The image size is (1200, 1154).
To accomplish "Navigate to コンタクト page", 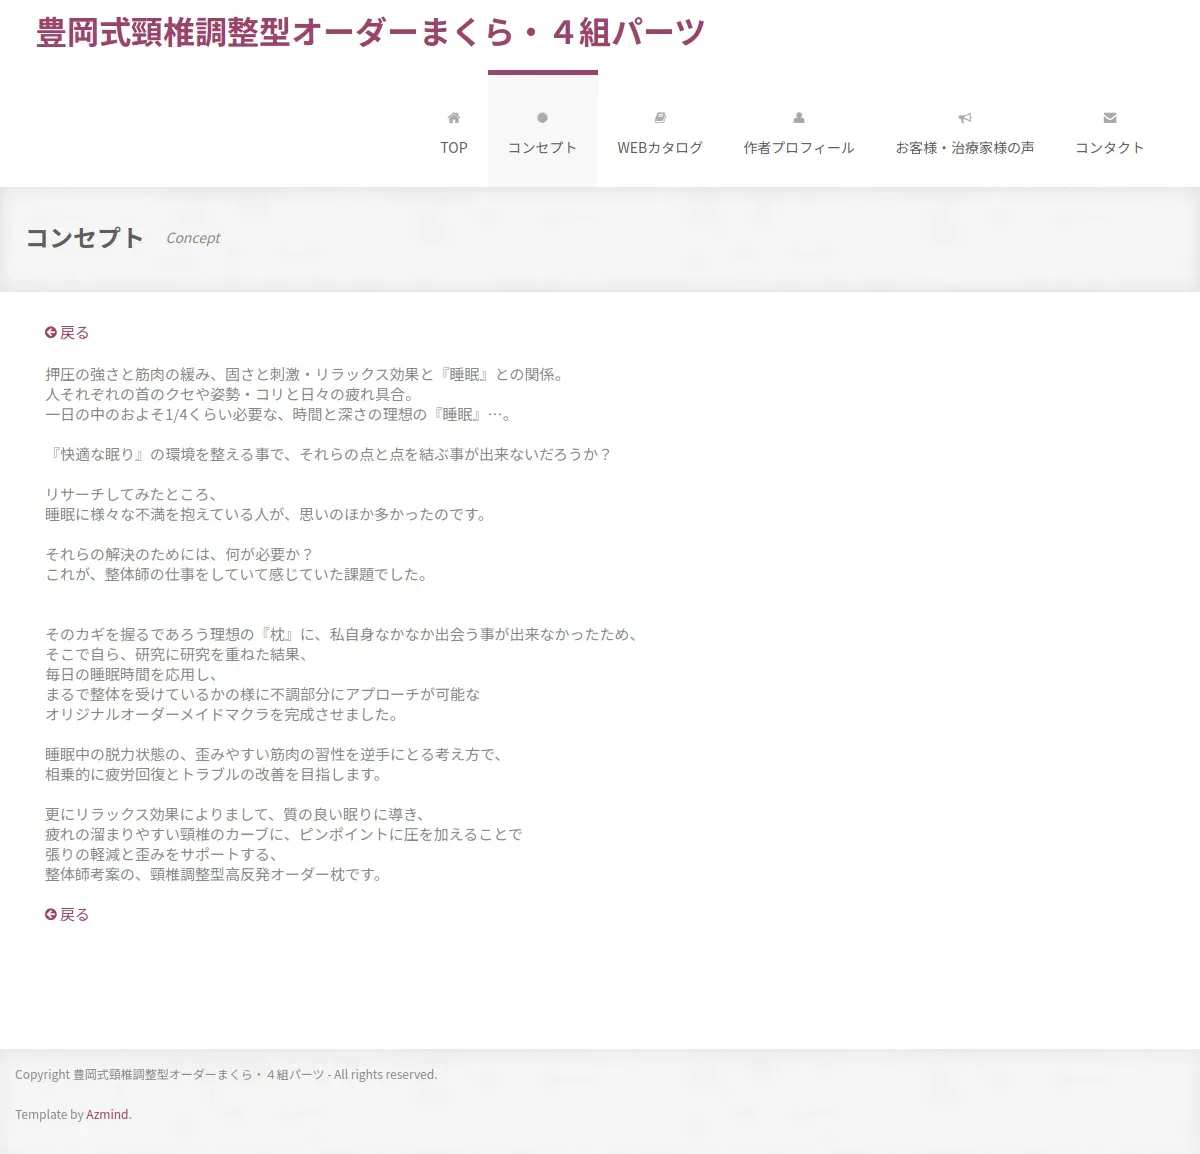I will pyautogui.click(x=1110, y=130).
